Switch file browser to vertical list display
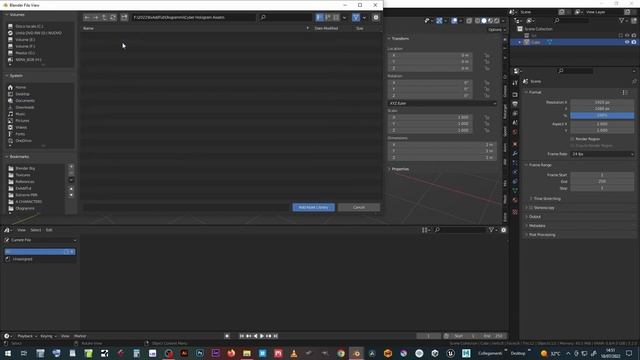Image resolution: width=640 pixels, height=360 pixels. [x=320, y=18]
